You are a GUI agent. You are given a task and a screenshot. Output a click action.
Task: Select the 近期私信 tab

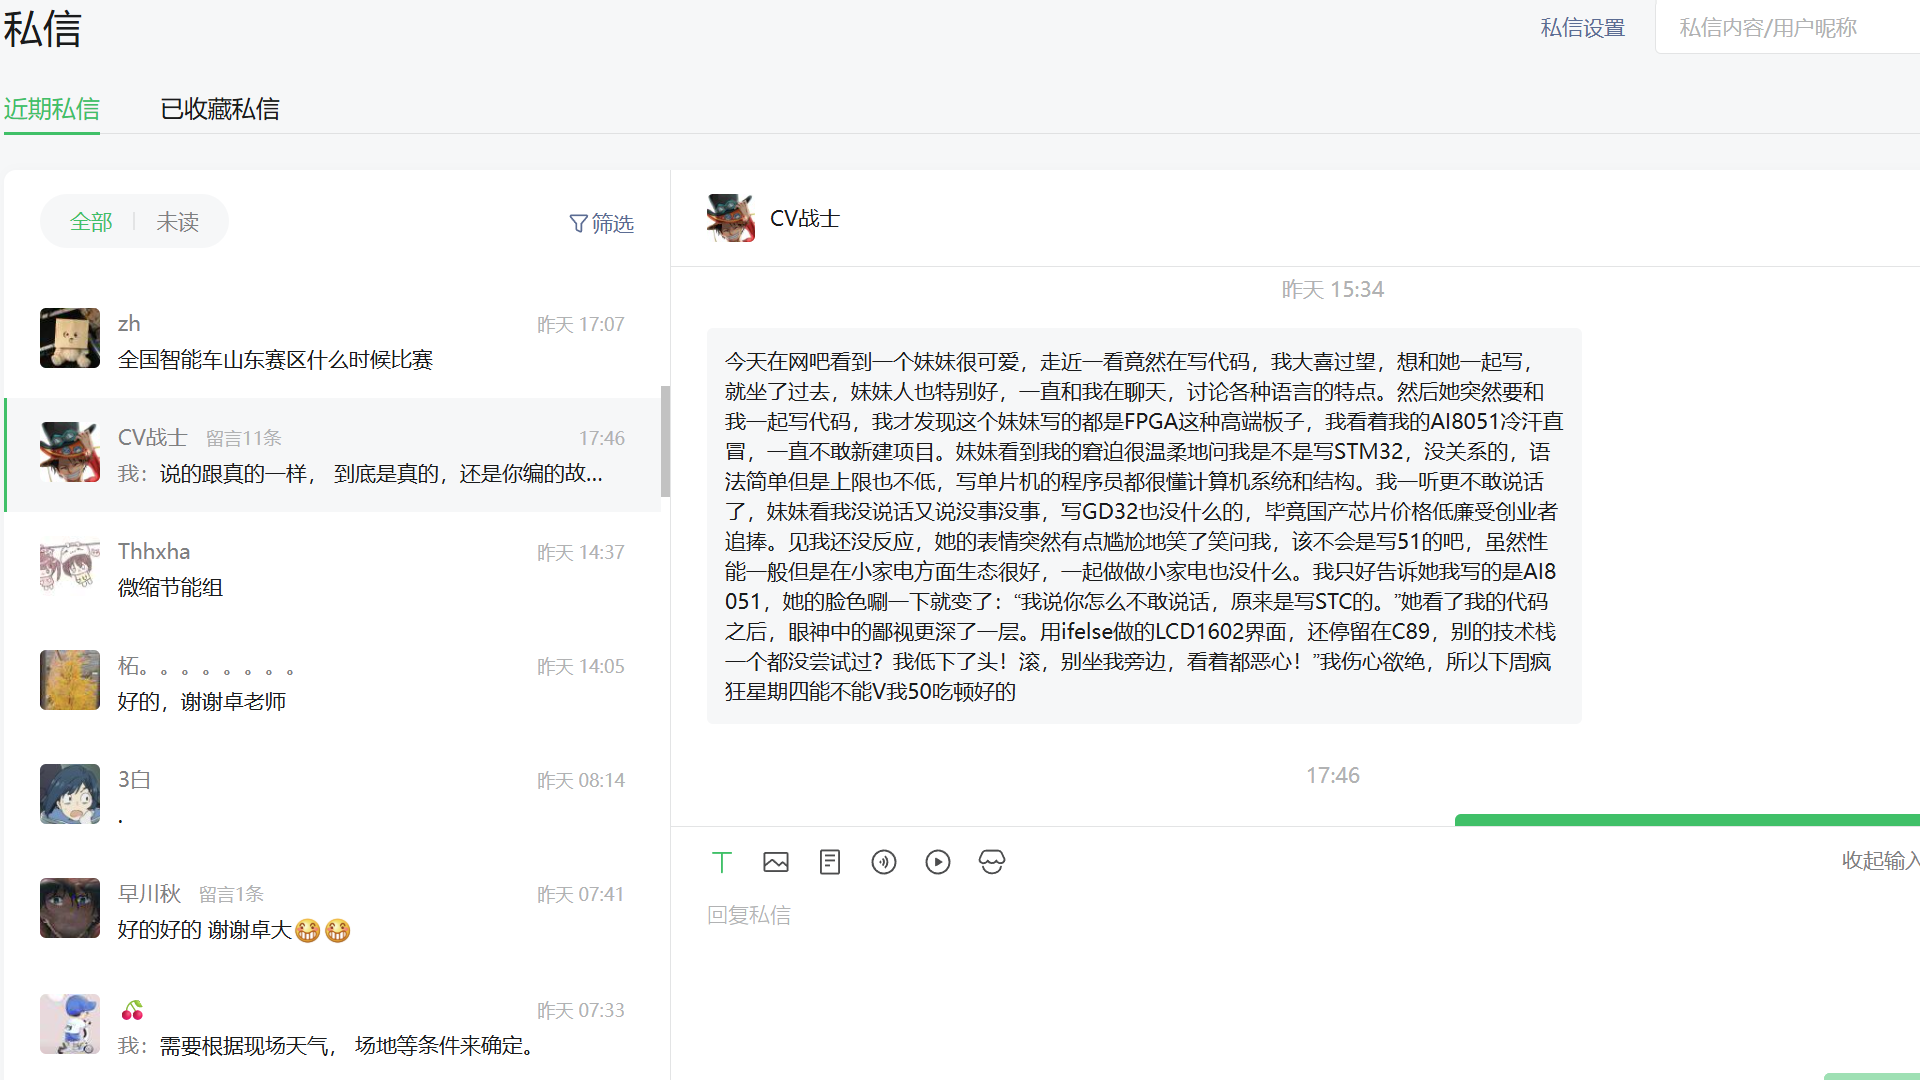tap(52, 109)
